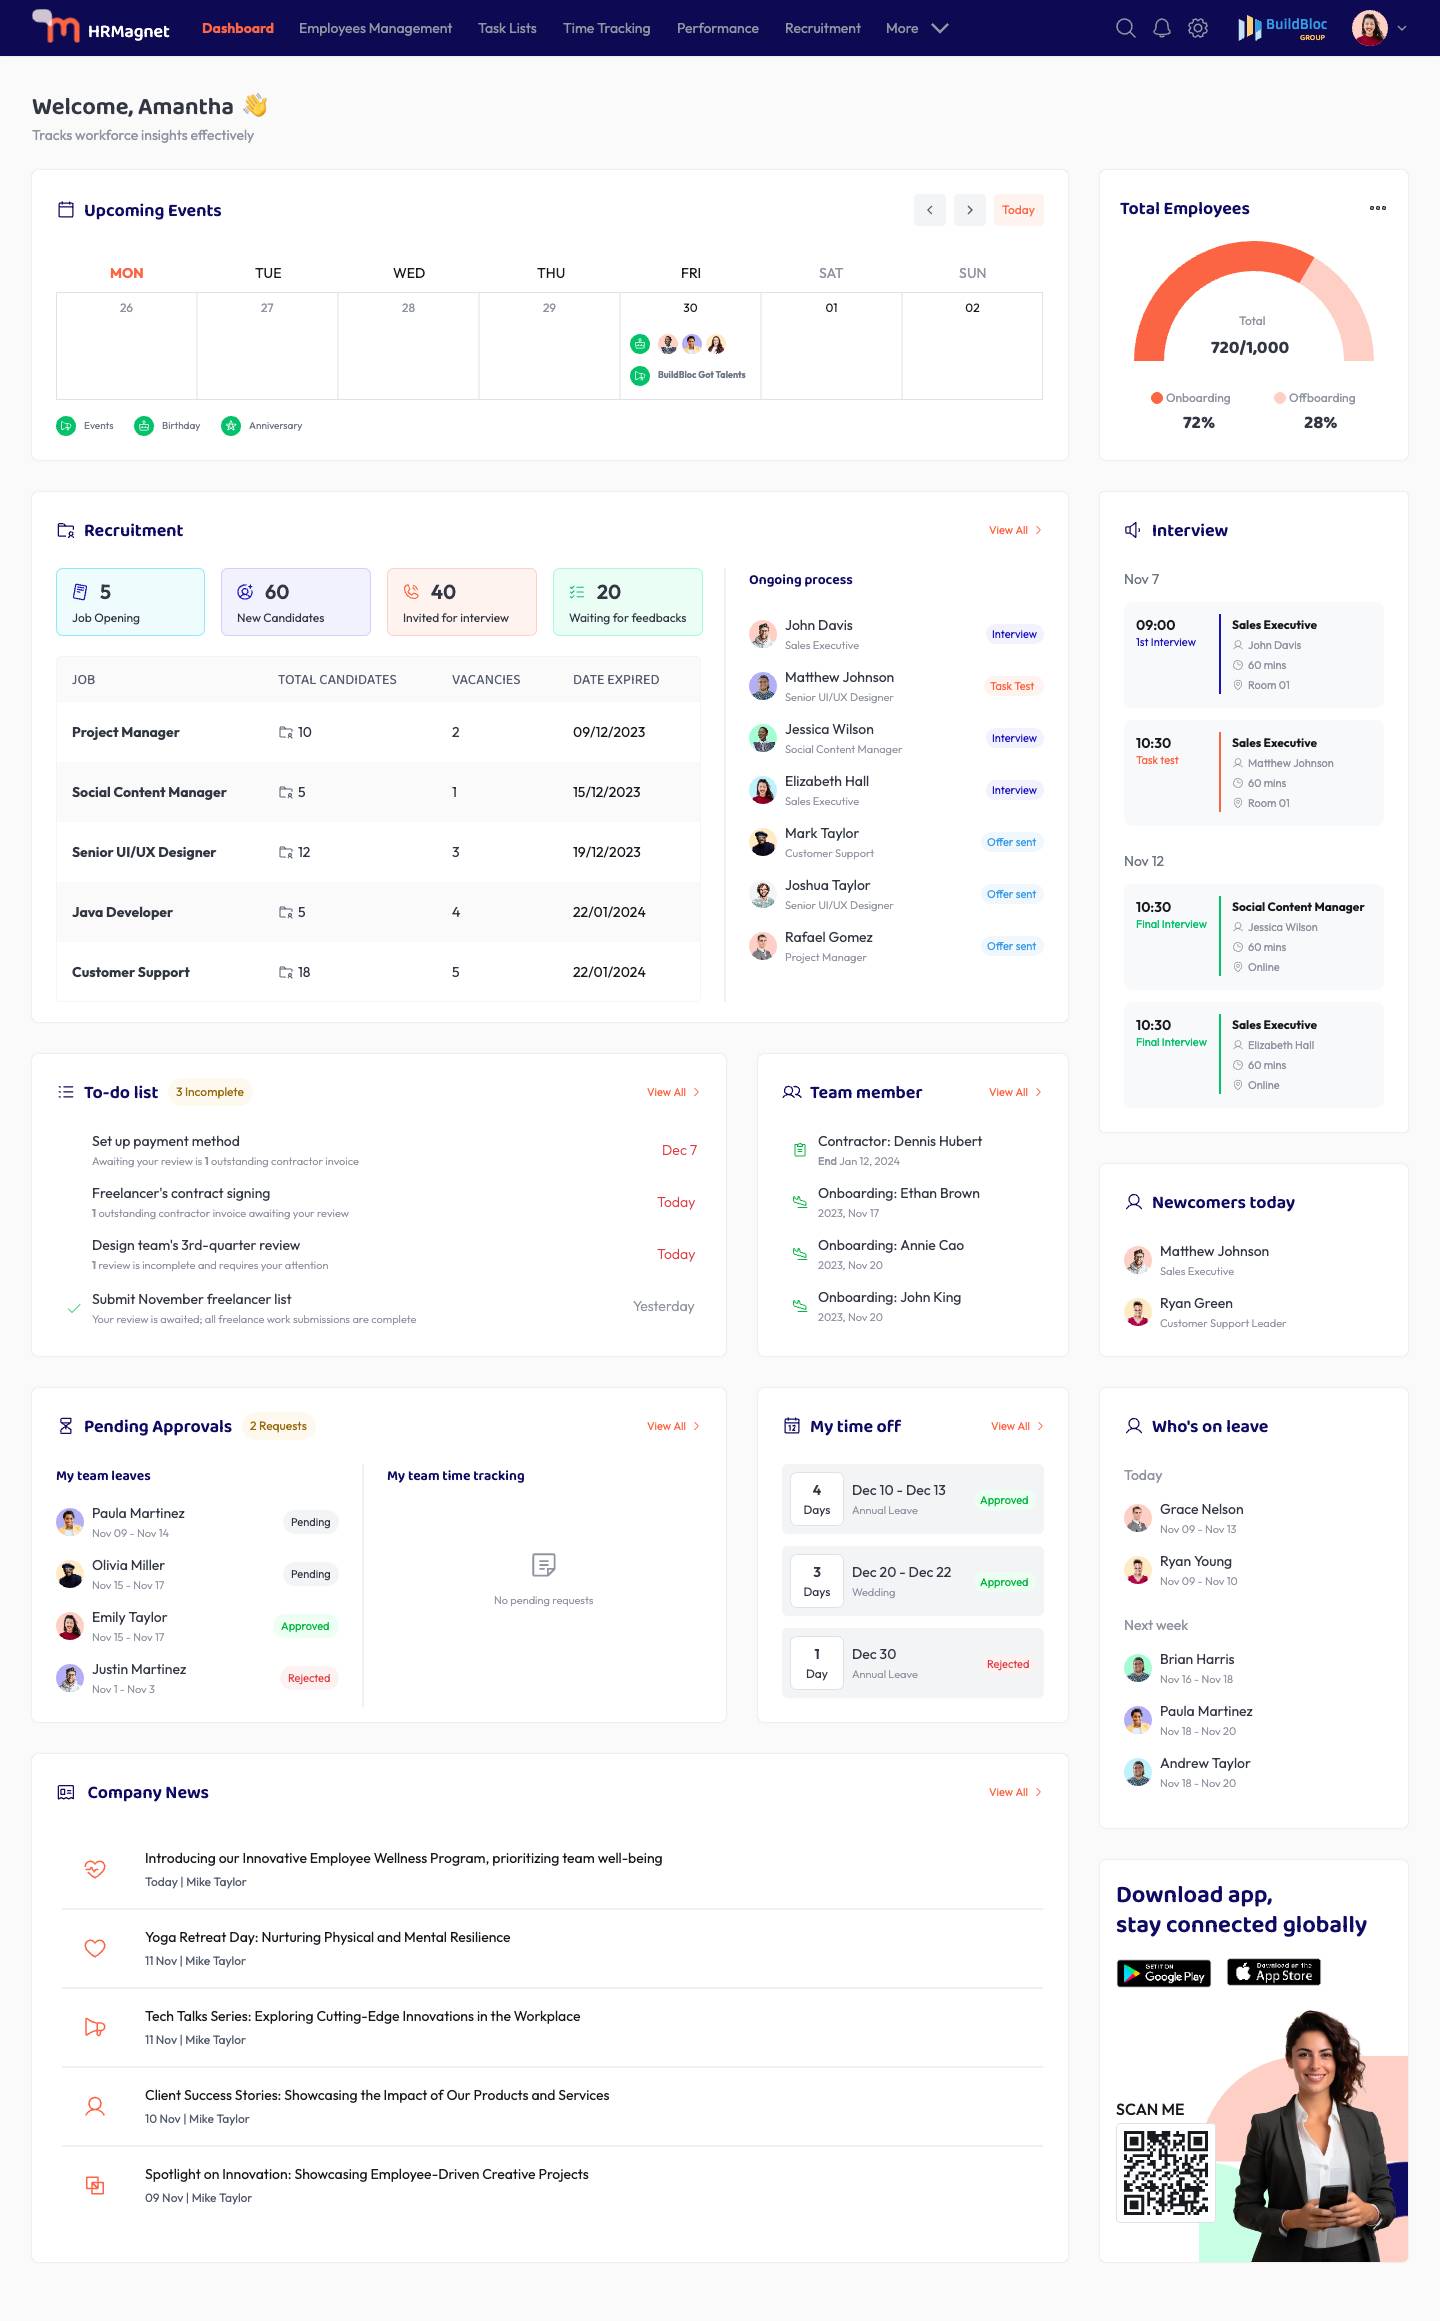This screenshot has width=1440, height=2321.
Task: Click the birthday icon on Friday 30
Action: (x=640, y=344)
